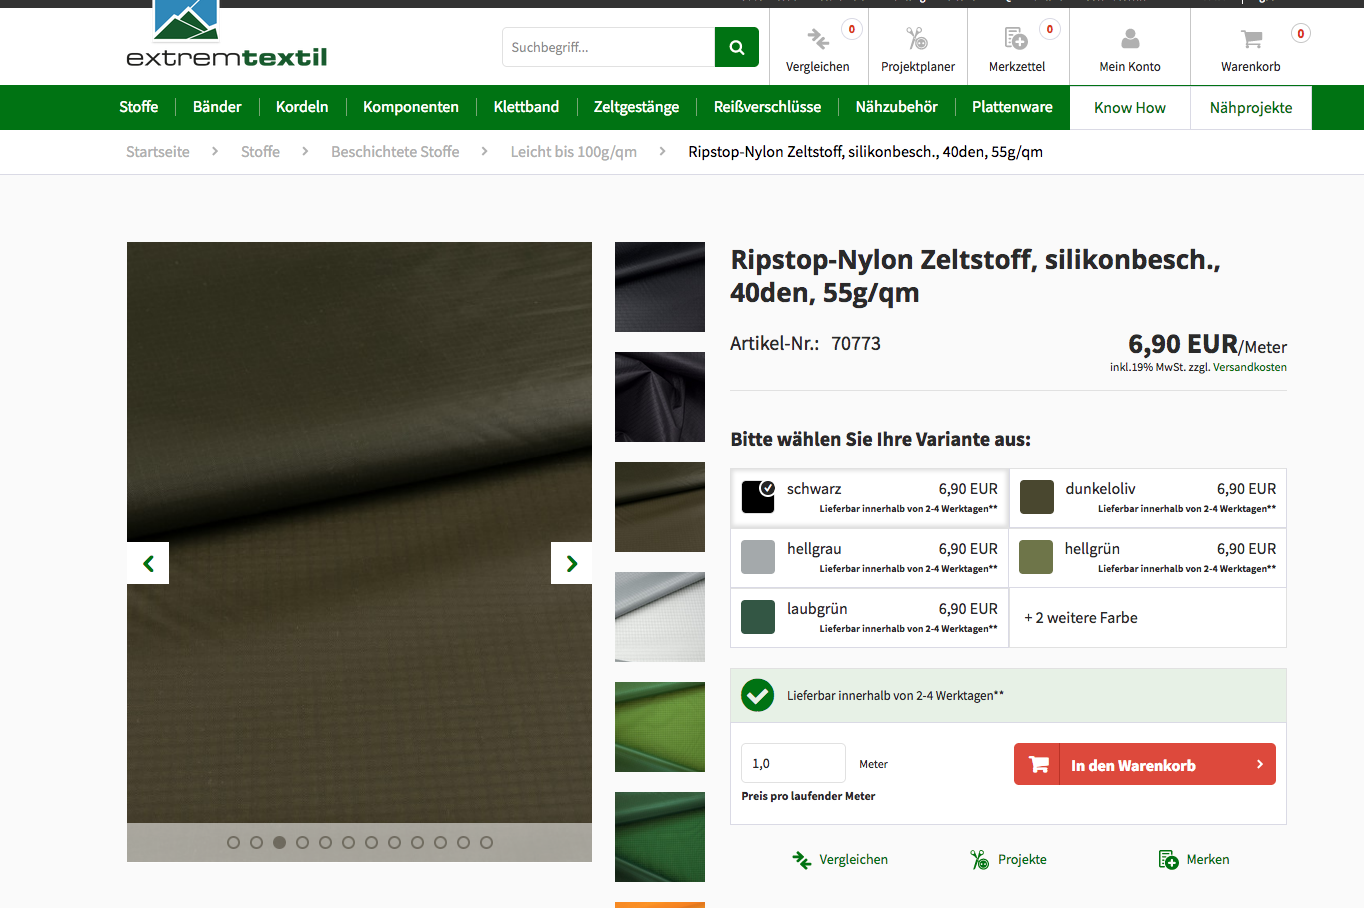The height and width of the screenshot is (908, 1364).
Task: Click the search magnifier button
Action: [736, 47]
